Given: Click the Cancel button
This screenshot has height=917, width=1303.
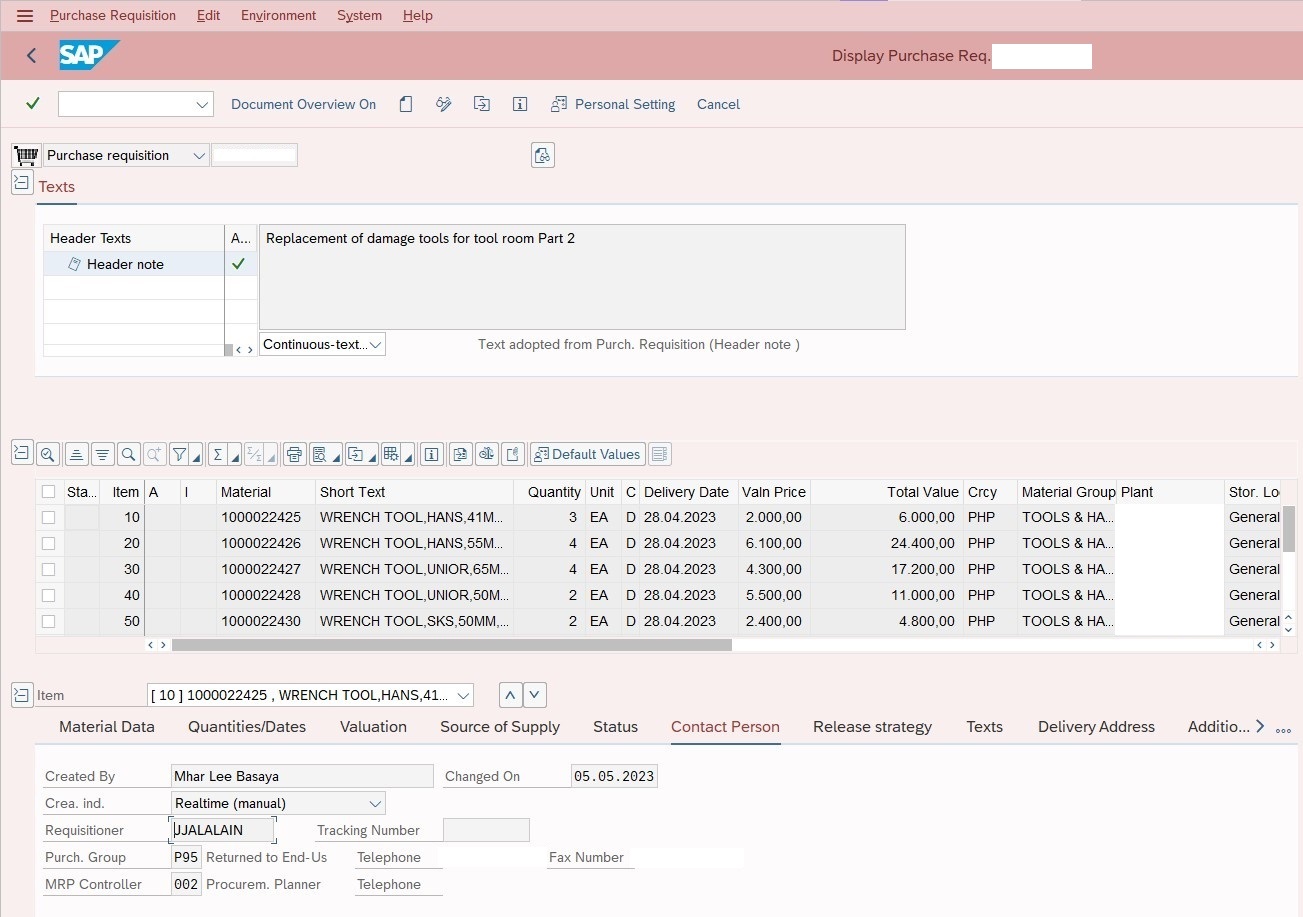Looking at the screenshot, I should click(718, 104).
